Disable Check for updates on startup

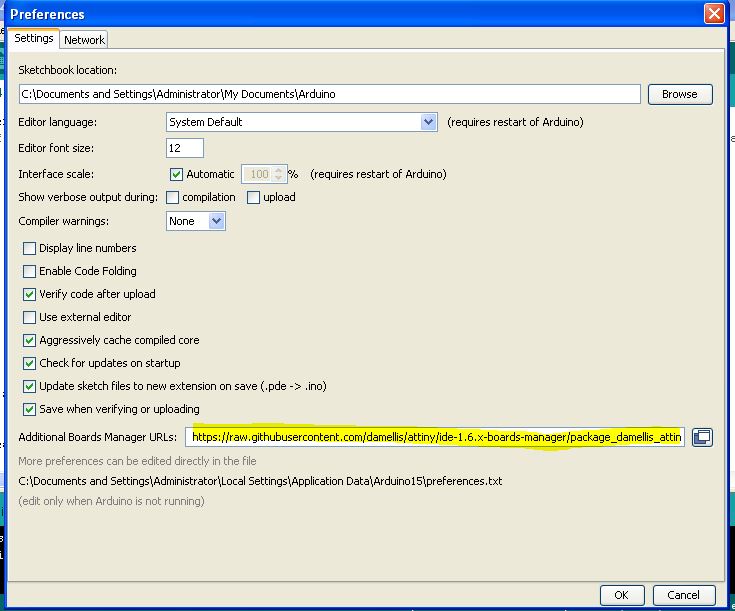pos(29,363)
